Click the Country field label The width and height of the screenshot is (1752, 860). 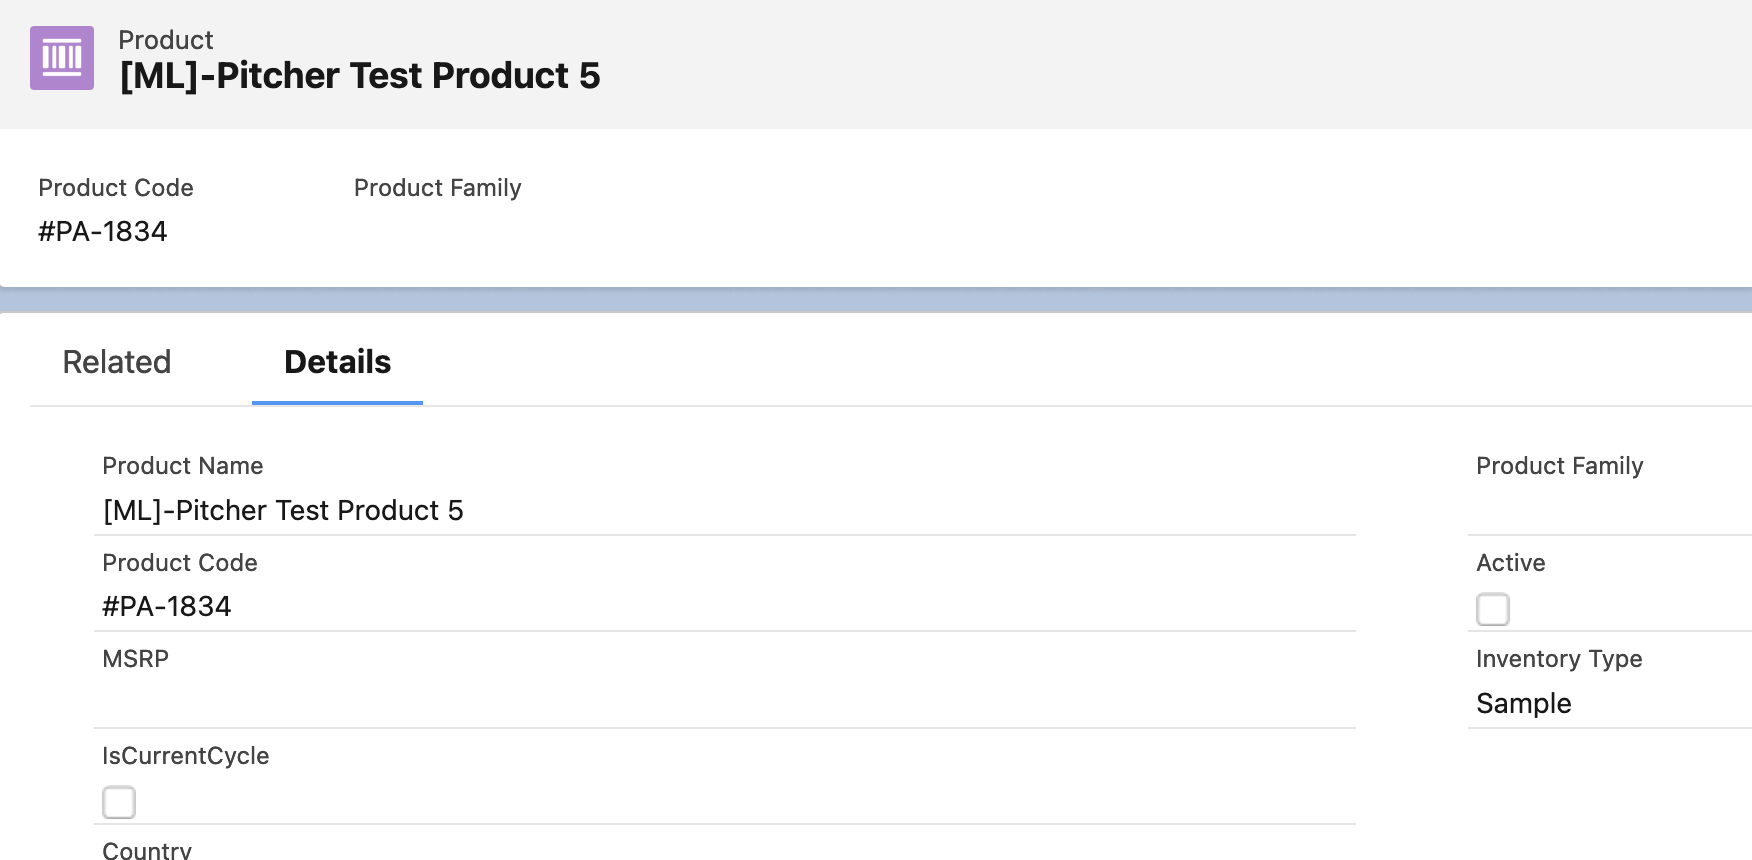point(147,850)
